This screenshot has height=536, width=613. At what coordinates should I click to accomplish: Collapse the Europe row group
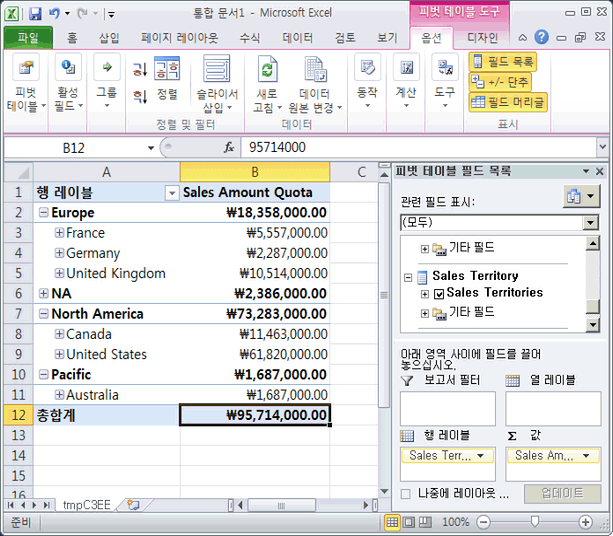[44, 212]
